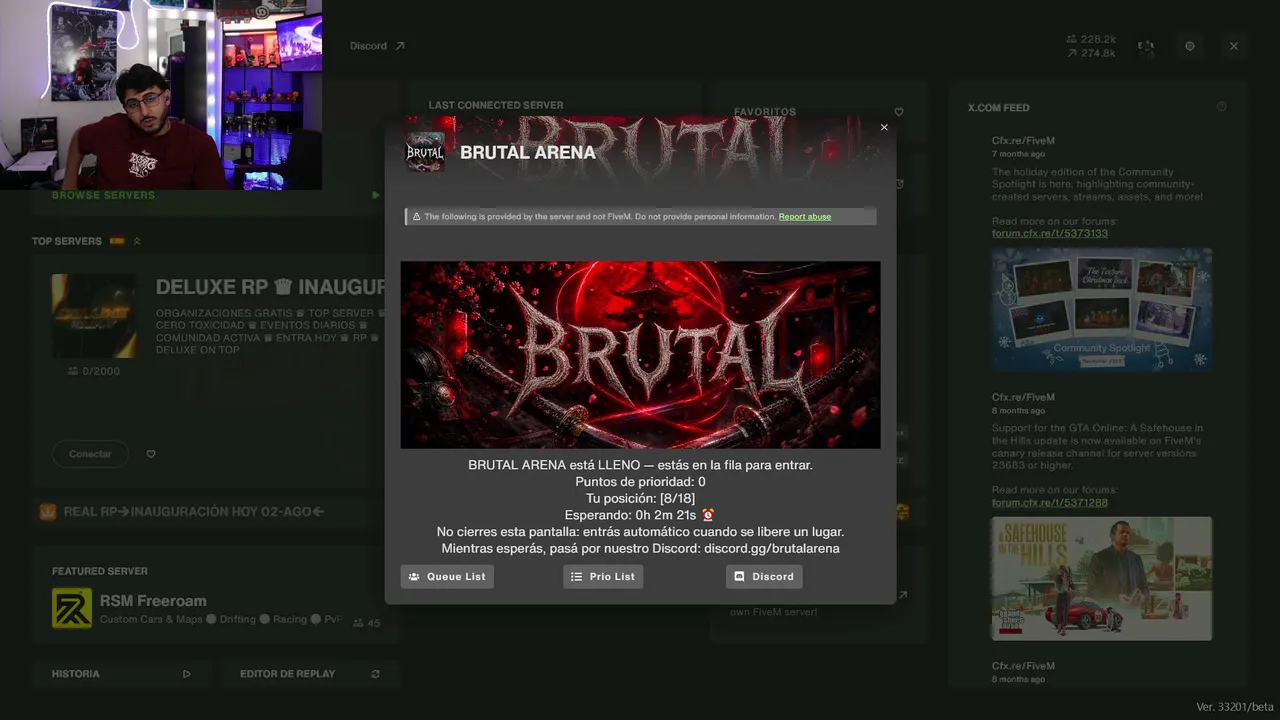Click the Ver. 33201/beta version label

(1235, 707)
